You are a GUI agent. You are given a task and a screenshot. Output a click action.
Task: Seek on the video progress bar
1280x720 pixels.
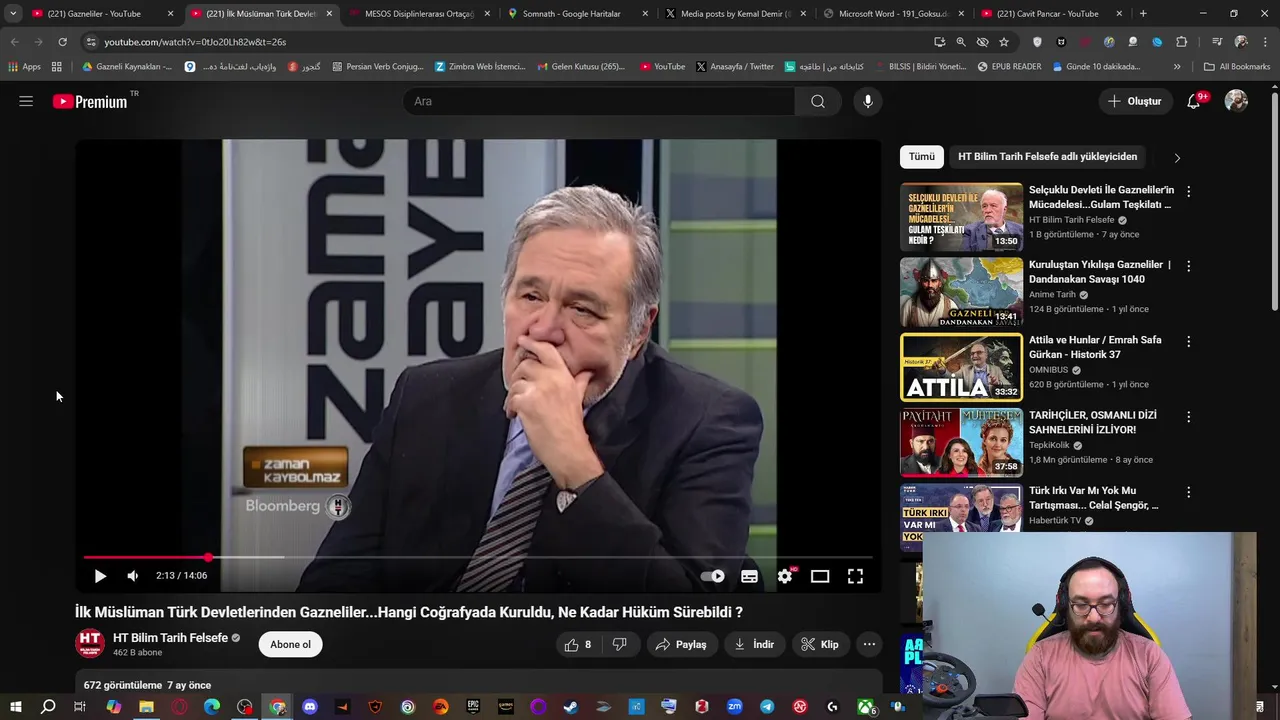[478, 557]
